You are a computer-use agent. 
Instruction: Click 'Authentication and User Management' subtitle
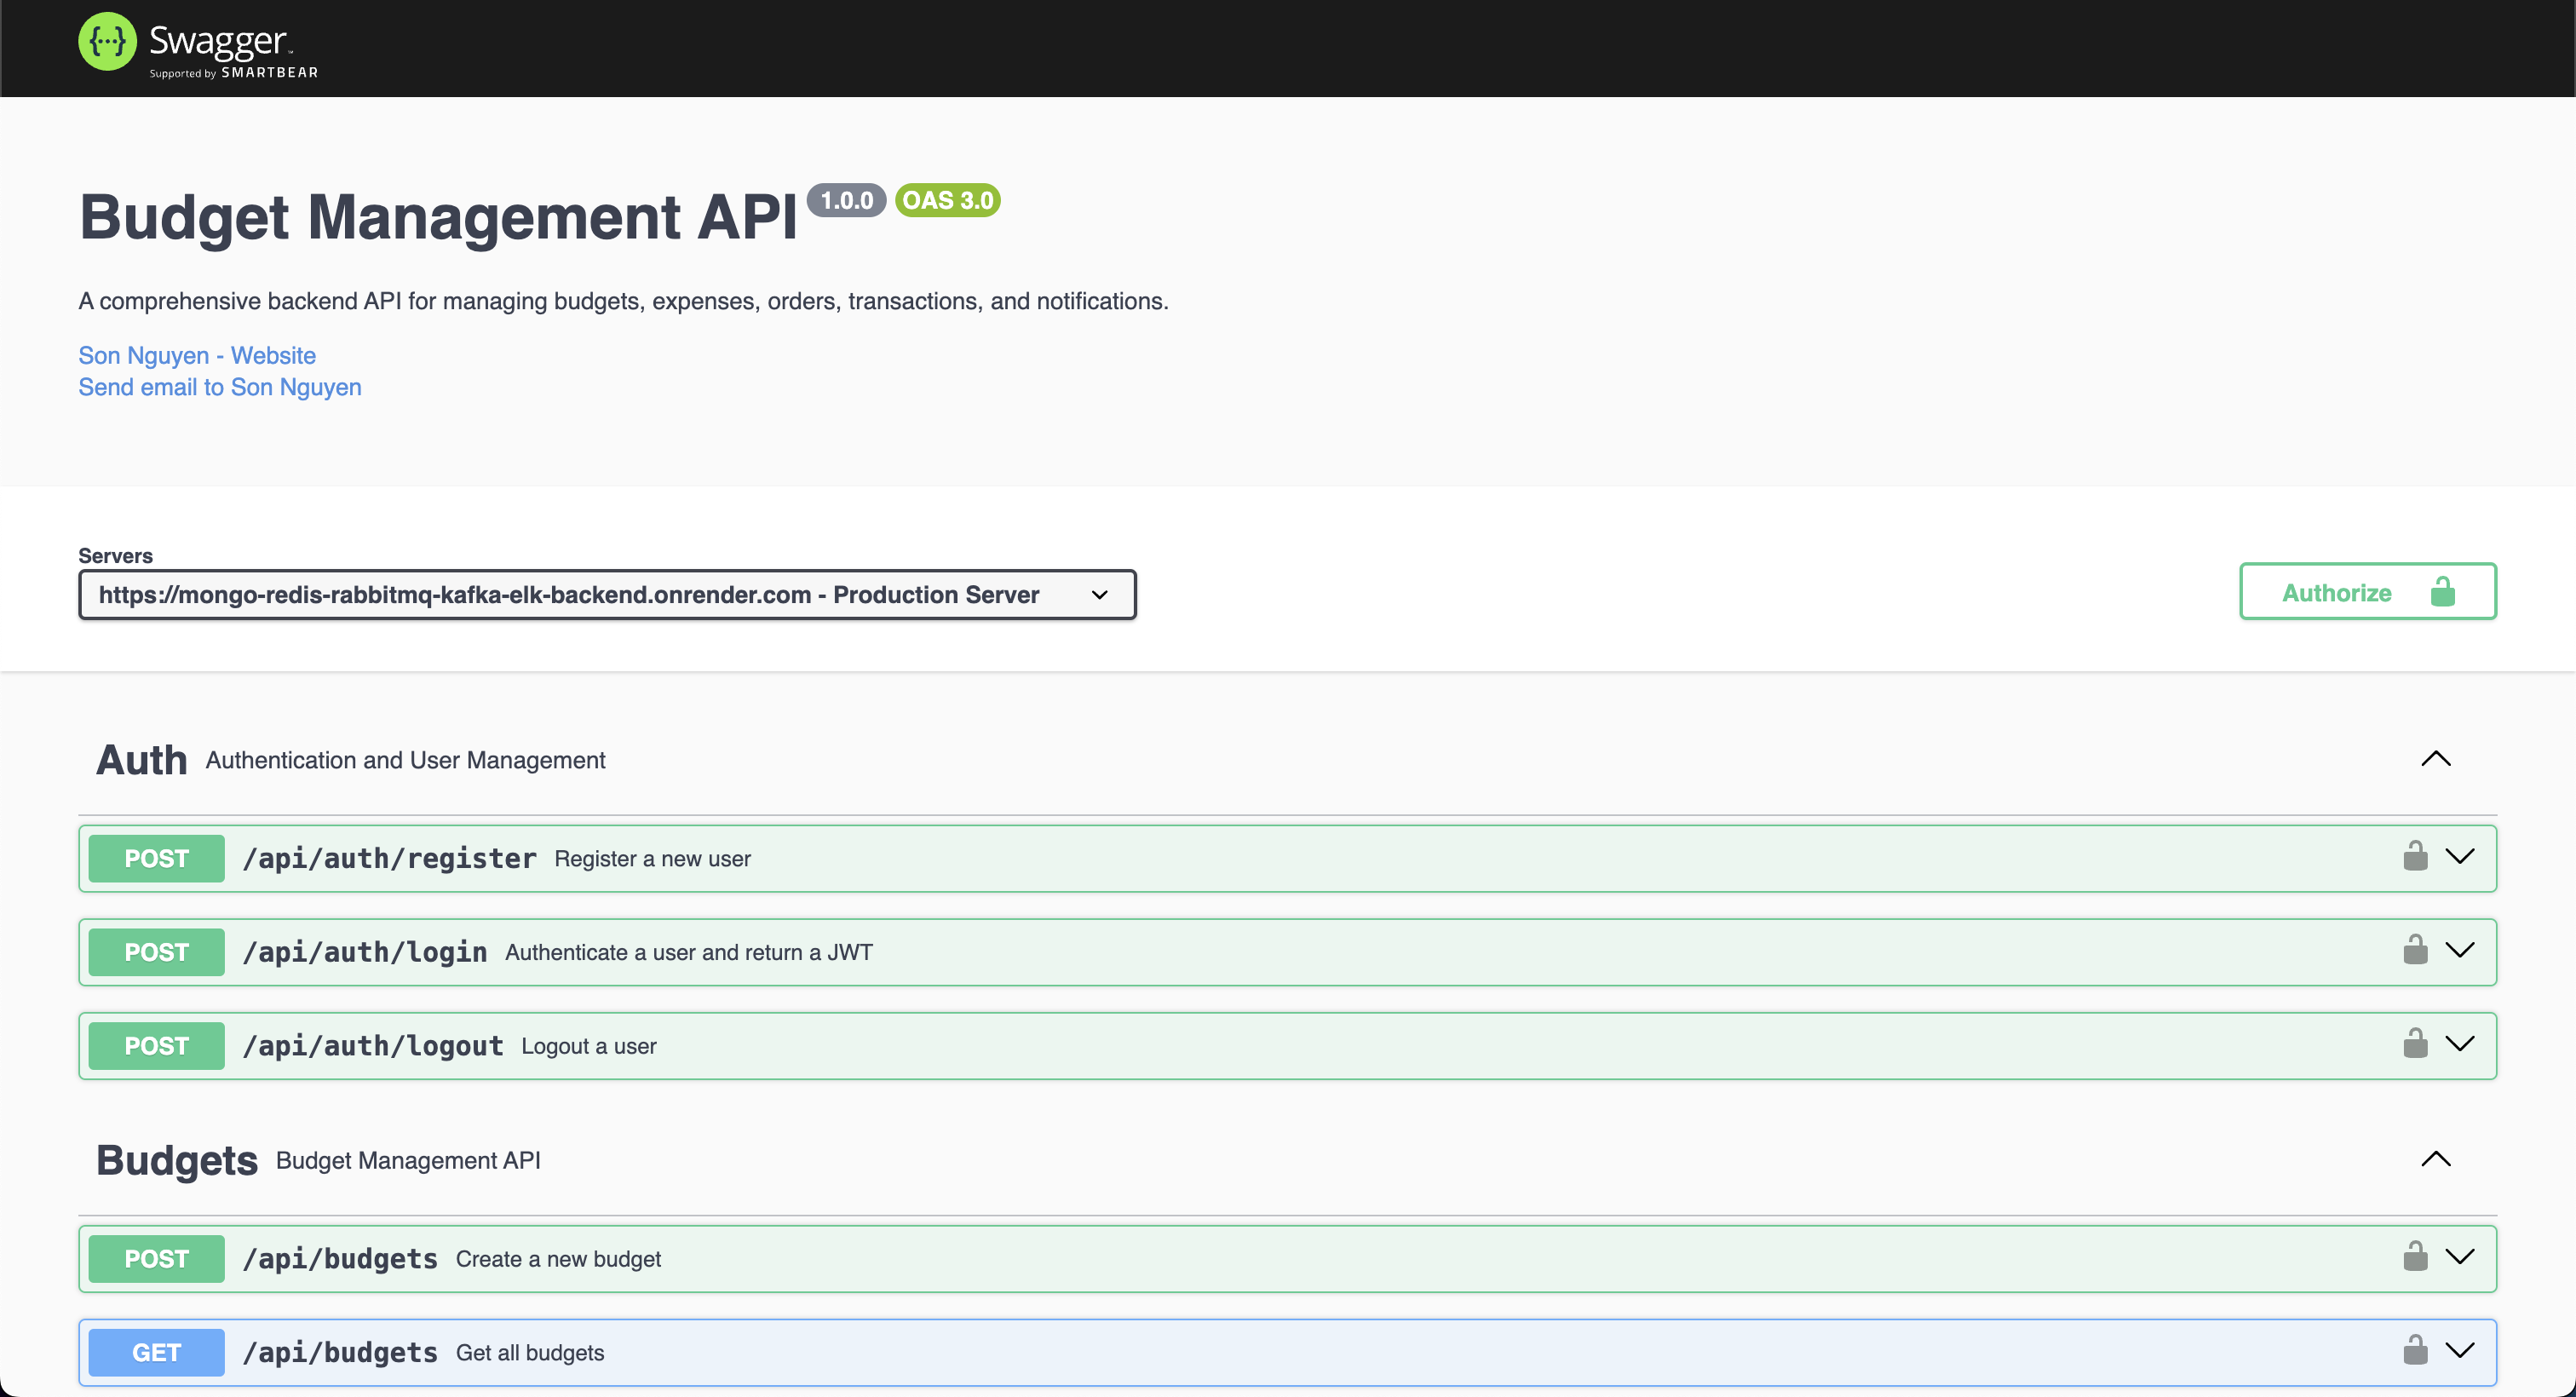(405, 761)
